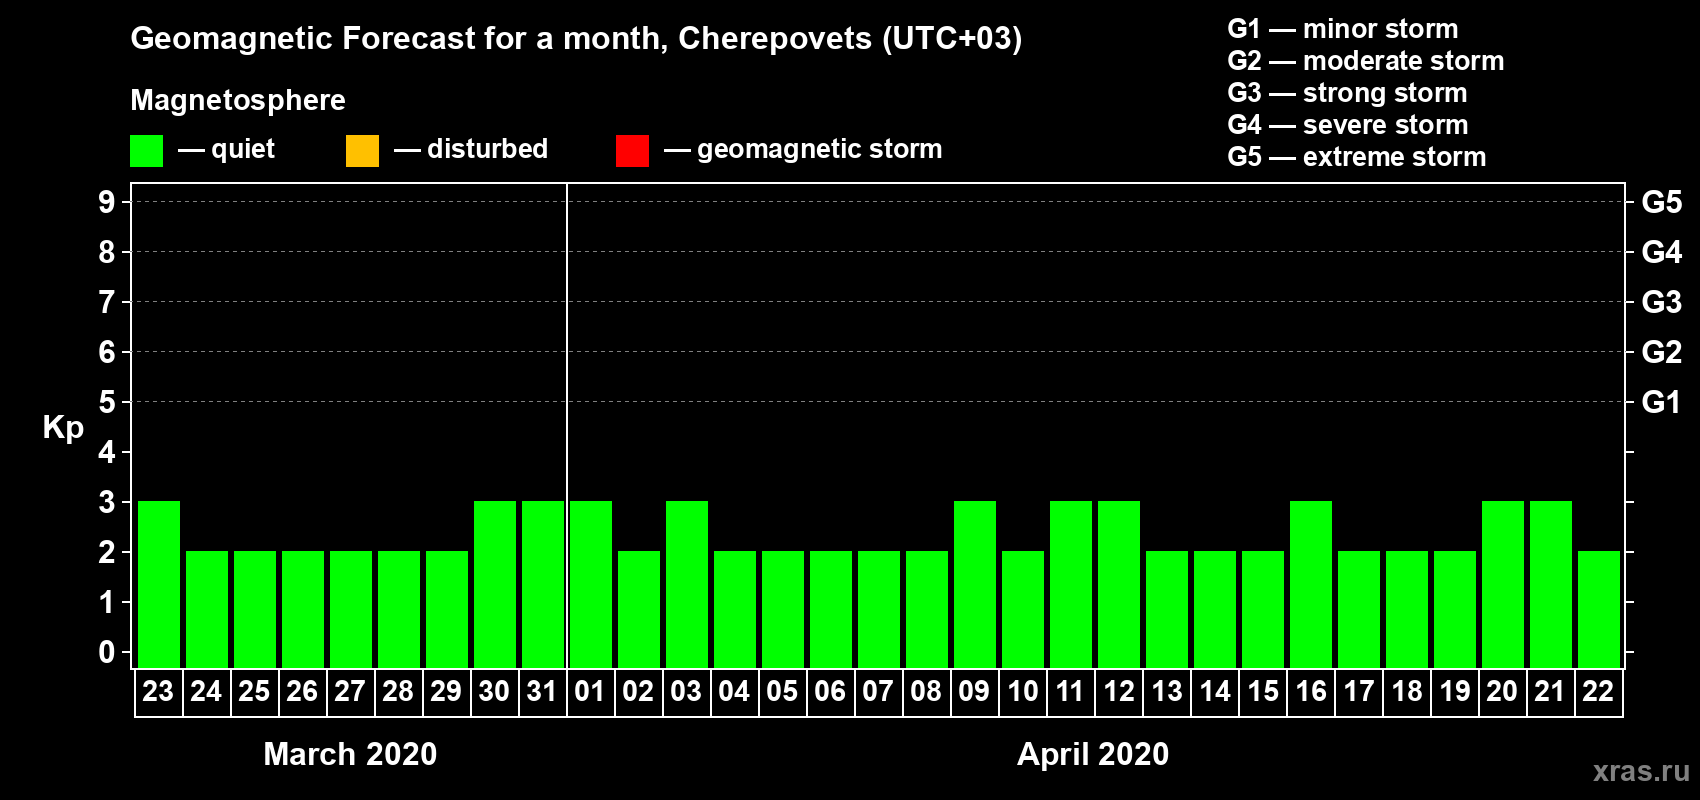Click the date label 03
1700x800 pixels.
pos(686,691)
